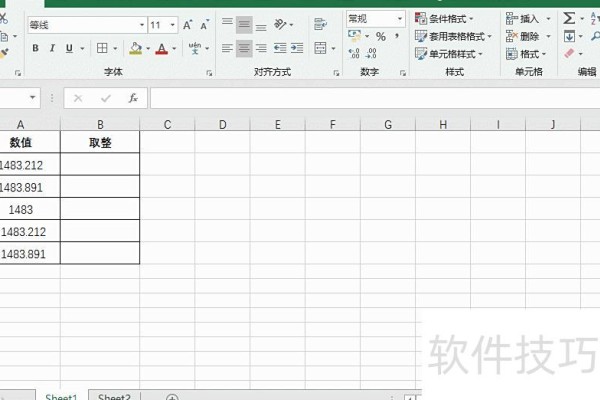Select header cell 取整
This screenshot has width=600, height=400.
click(100, 142)
